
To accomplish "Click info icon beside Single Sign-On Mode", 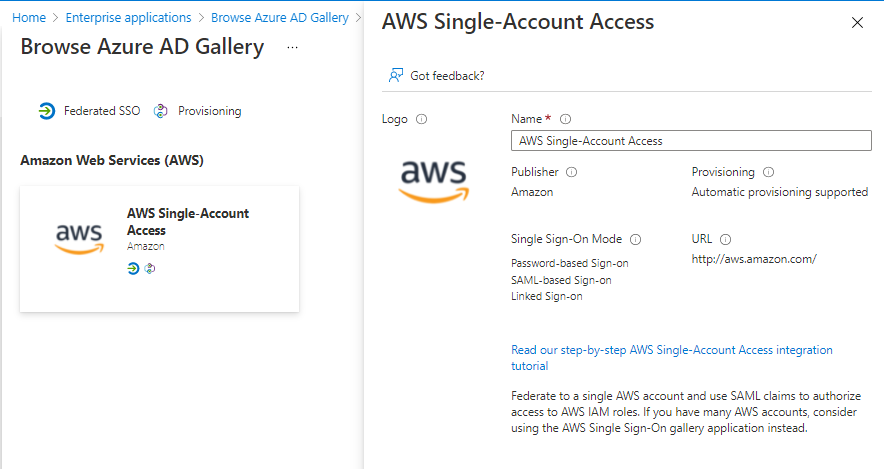I will point(635,239).
